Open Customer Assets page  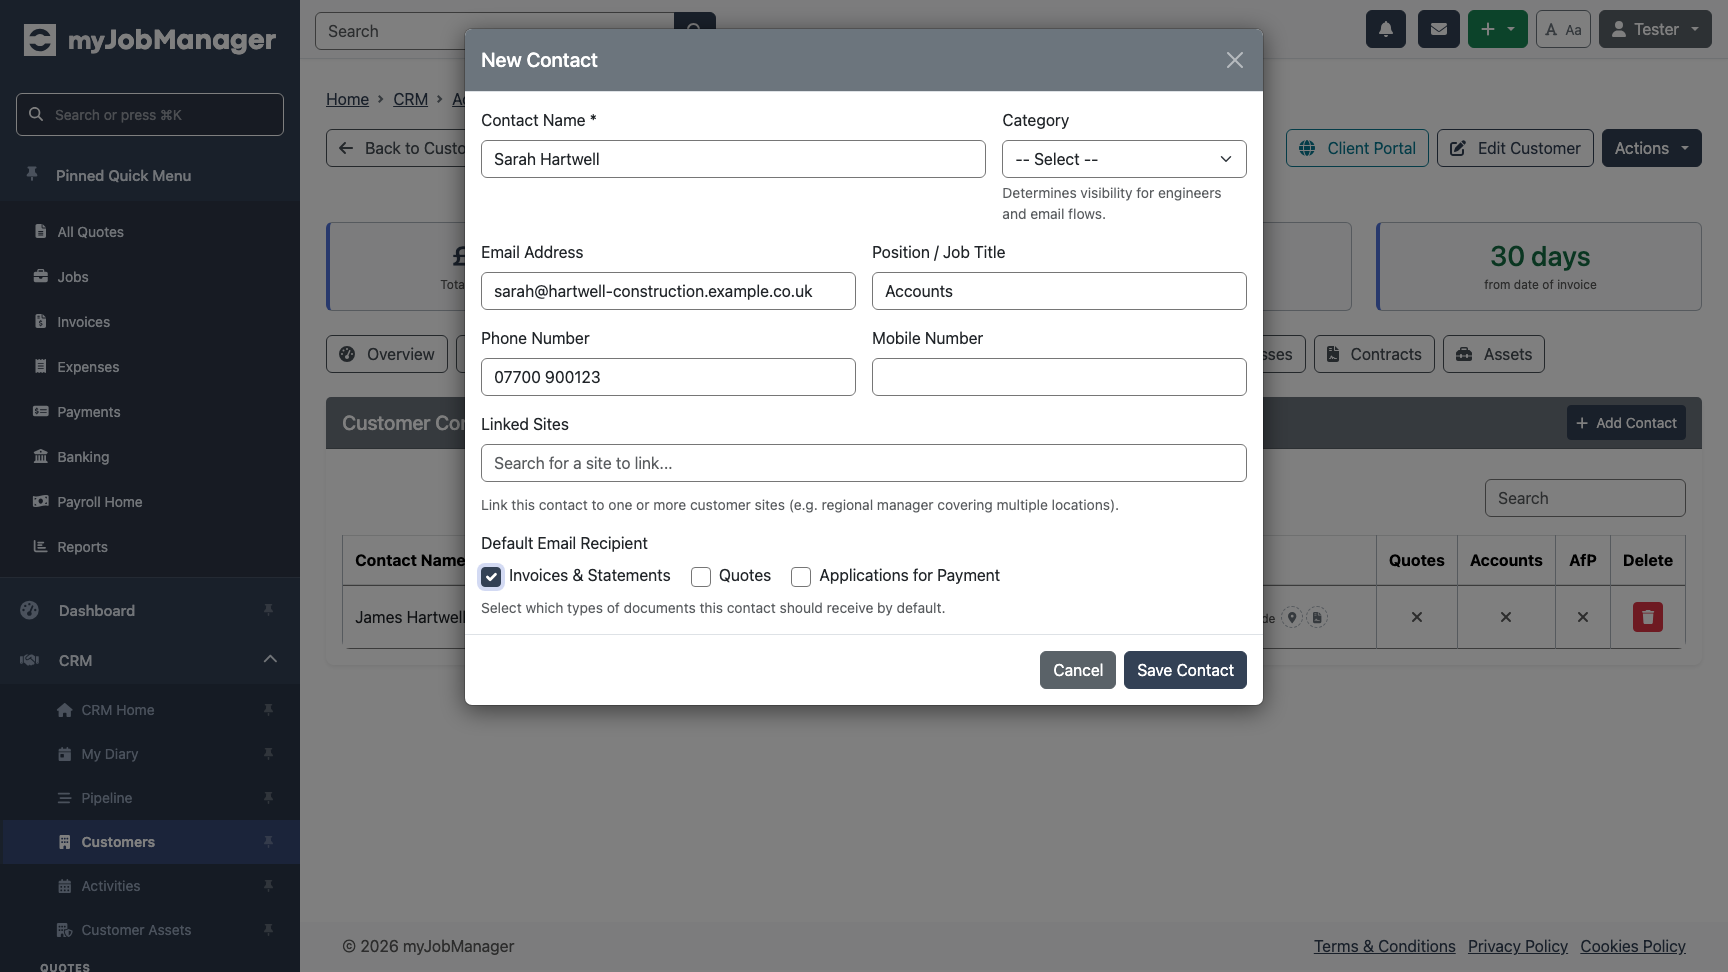click(x=136, y=930)
